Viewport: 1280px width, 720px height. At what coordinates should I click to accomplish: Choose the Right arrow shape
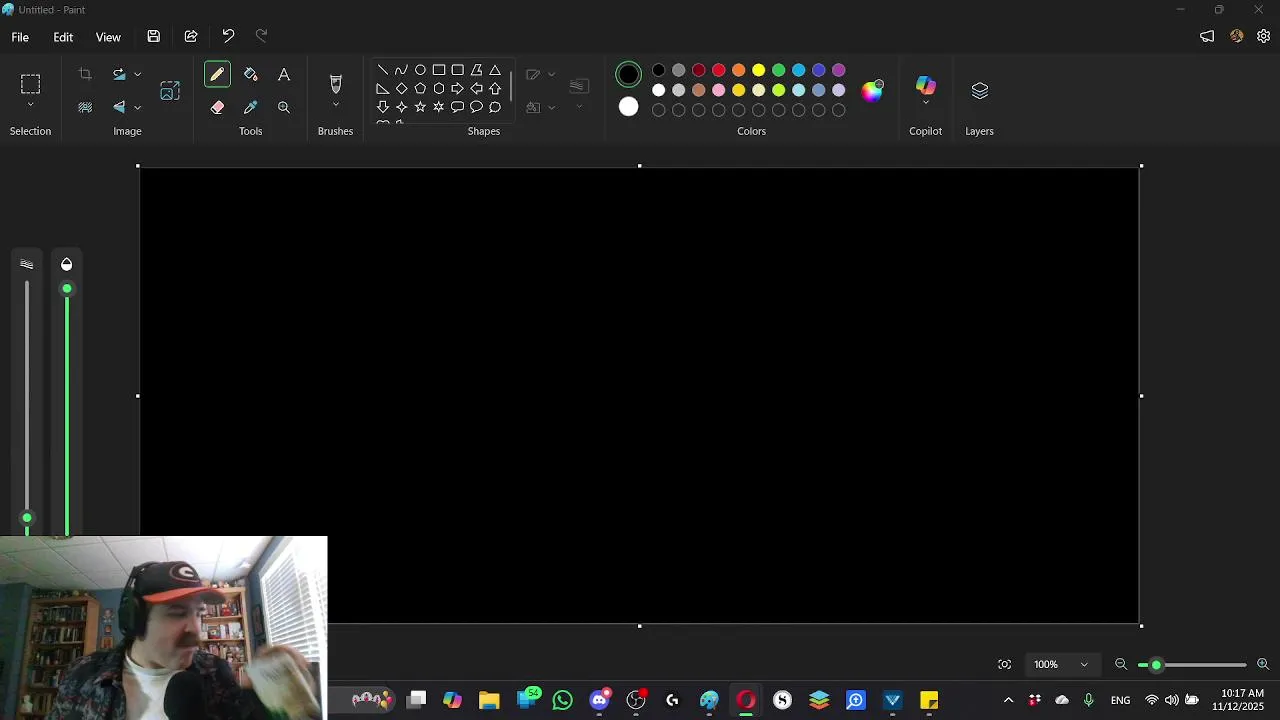click(457, 89)
